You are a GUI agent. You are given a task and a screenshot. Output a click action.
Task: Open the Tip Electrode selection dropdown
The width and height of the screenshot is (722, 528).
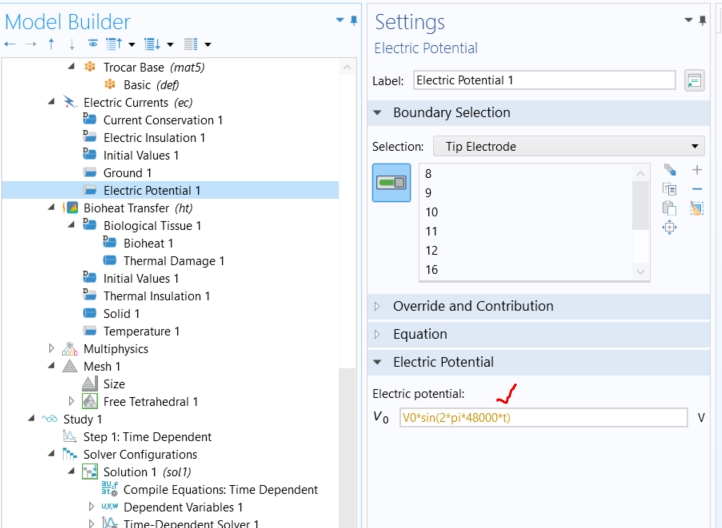(x=569, y=147)
